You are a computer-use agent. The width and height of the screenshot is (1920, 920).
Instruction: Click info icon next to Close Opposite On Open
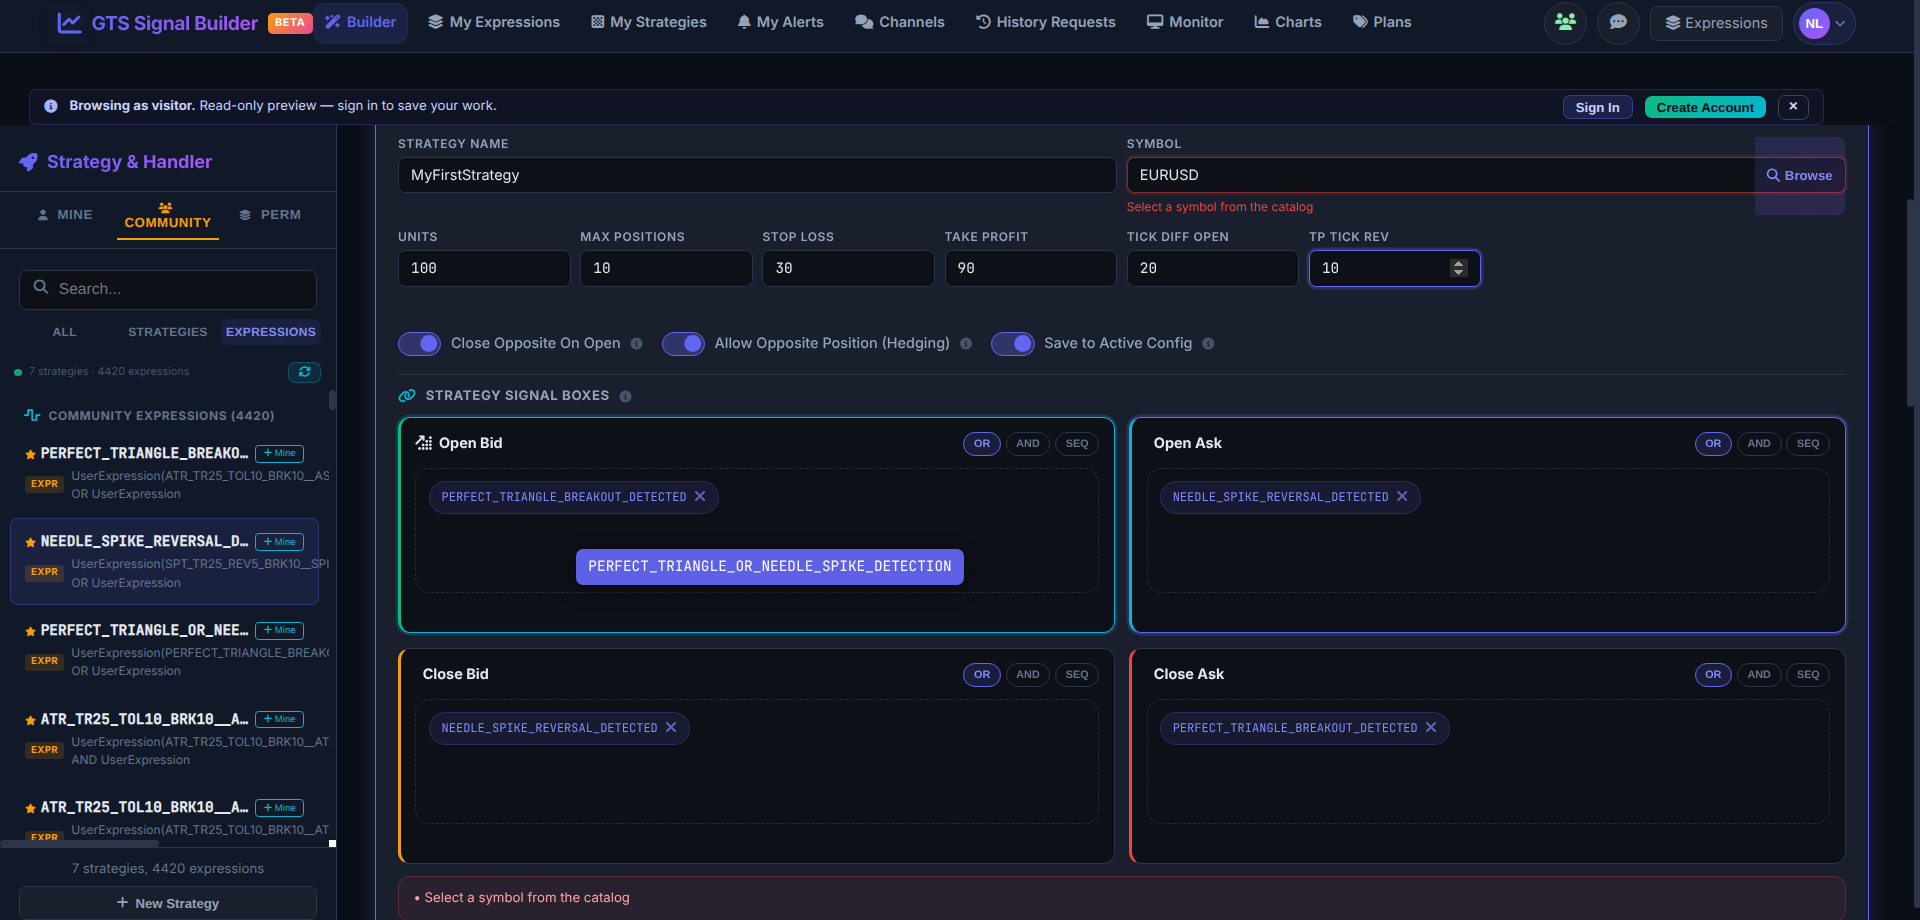[636, 344]
